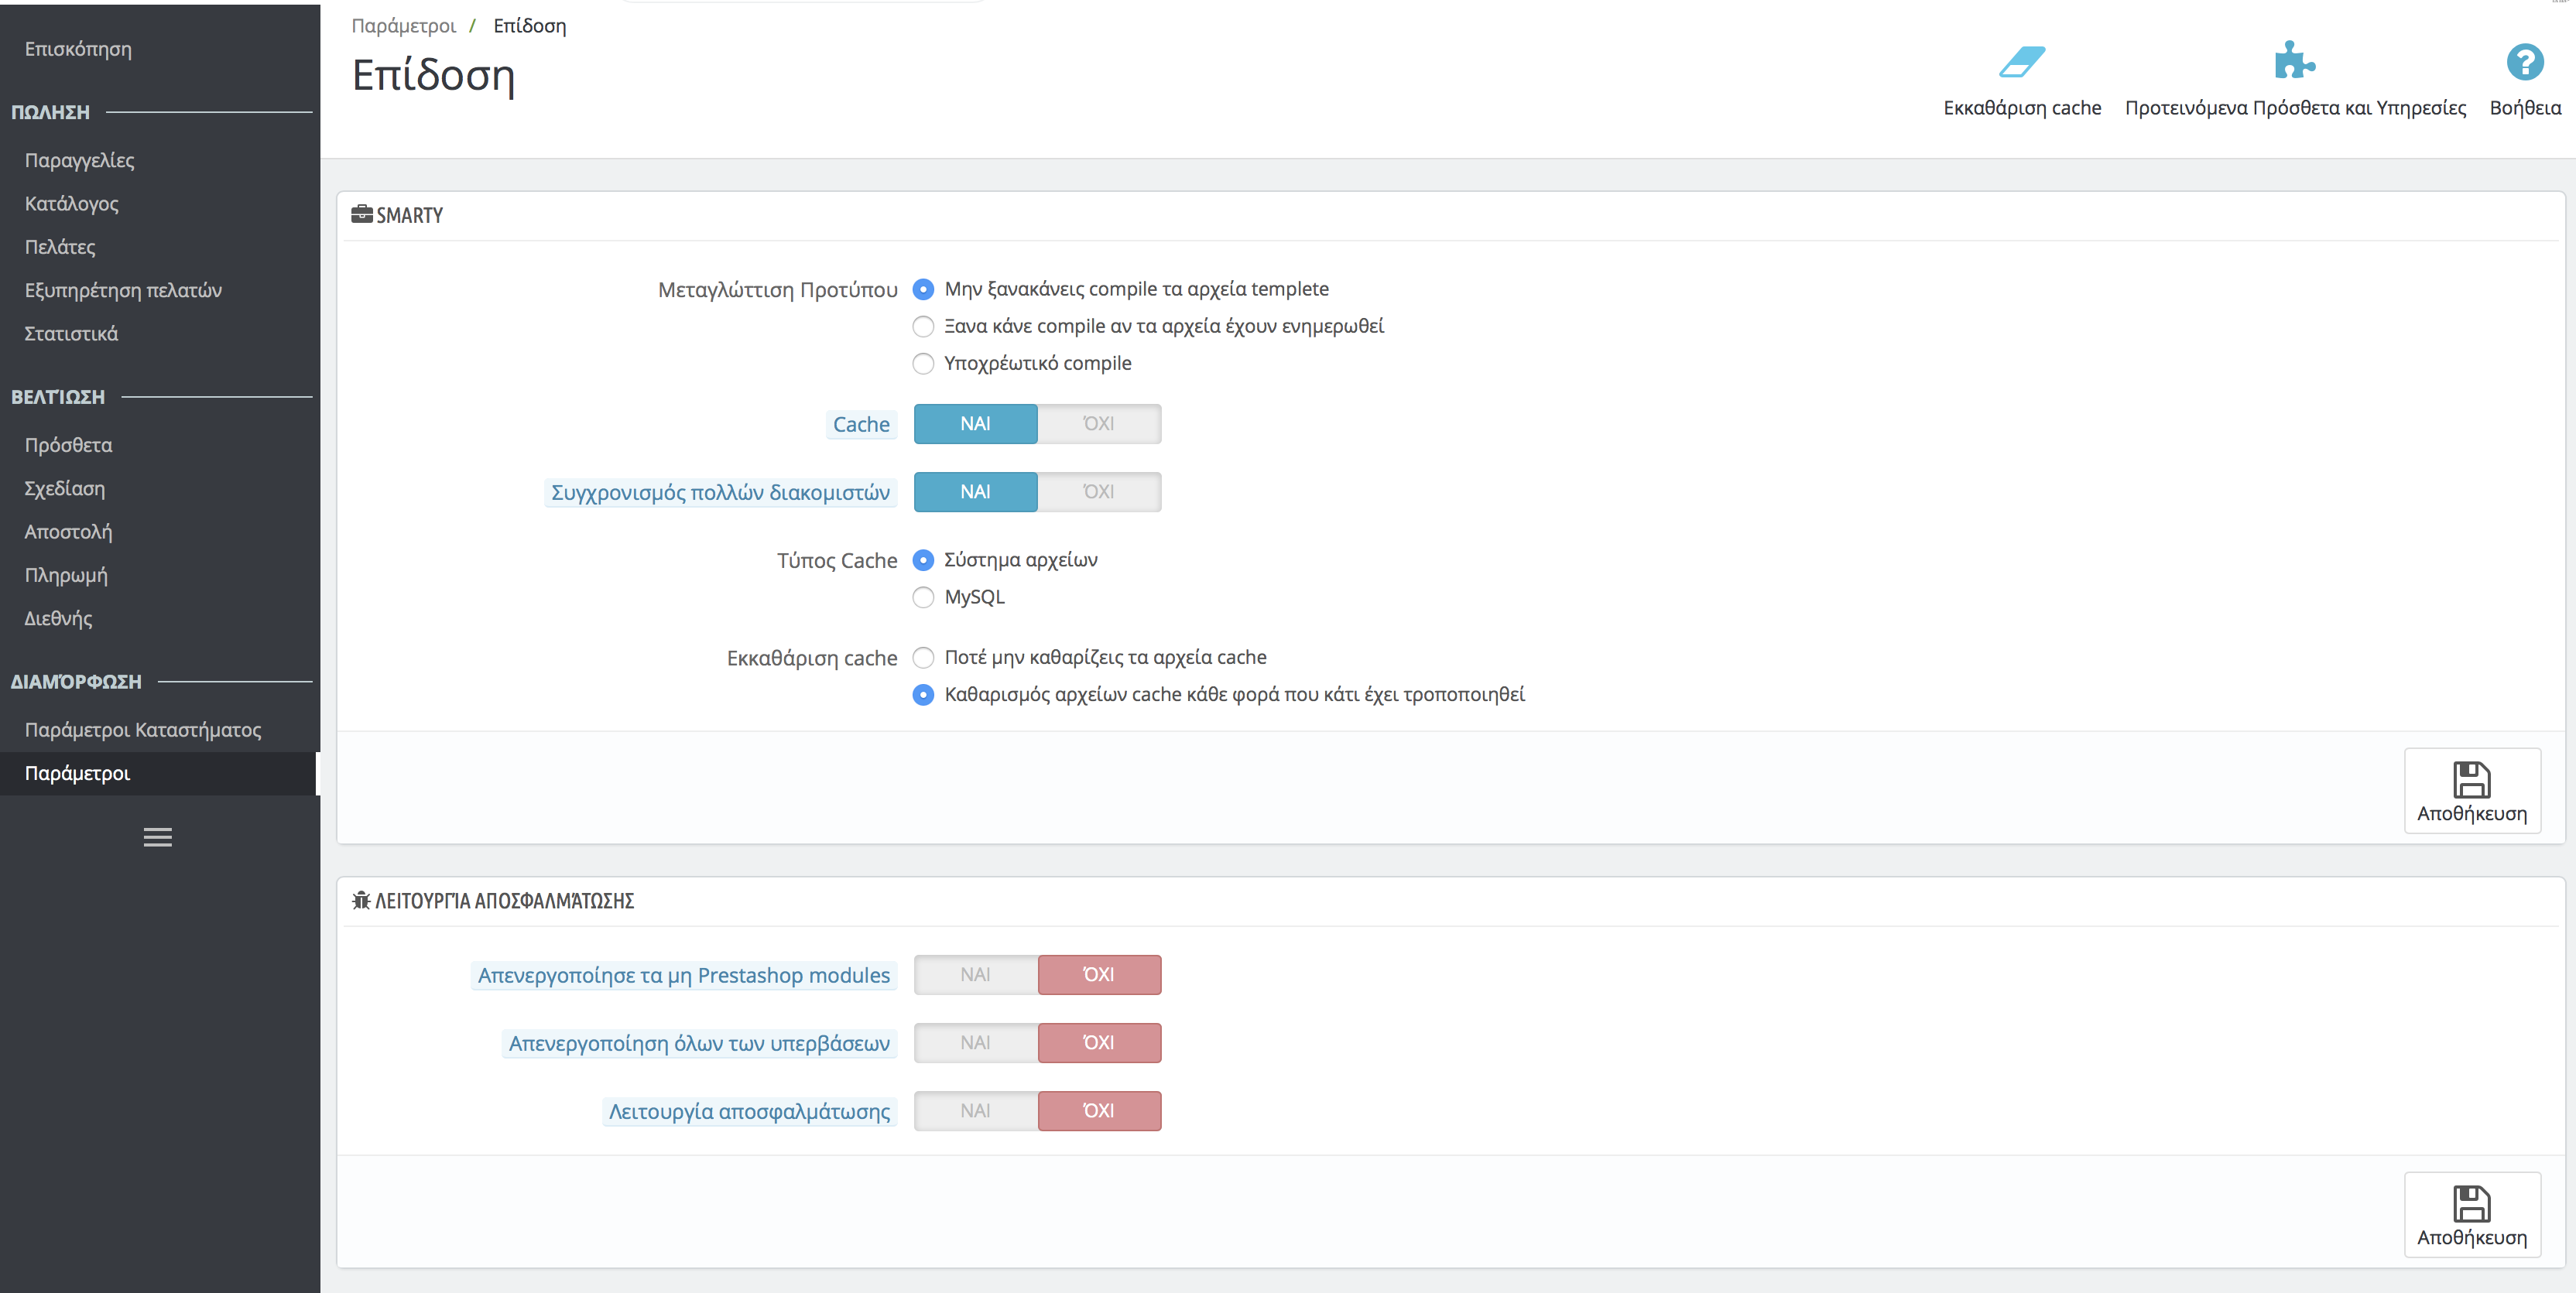This screenshot has width=2576, height=1293.
Task: Click the hamburger menu collapse icon in sidebar
Action: [158, 837]
